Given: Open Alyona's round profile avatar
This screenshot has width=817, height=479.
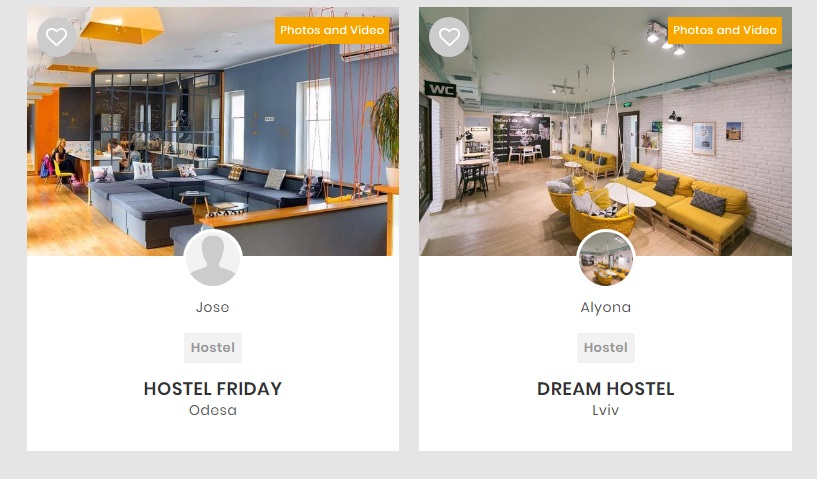Looking at the screenshot, I should coord(606,259).
